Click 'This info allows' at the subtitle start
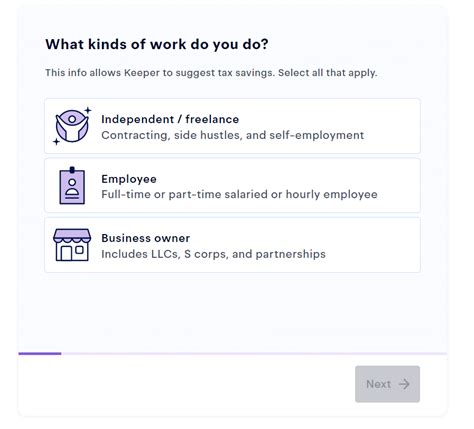Screen dimensions: 474x429 click(x=83, y=73)
